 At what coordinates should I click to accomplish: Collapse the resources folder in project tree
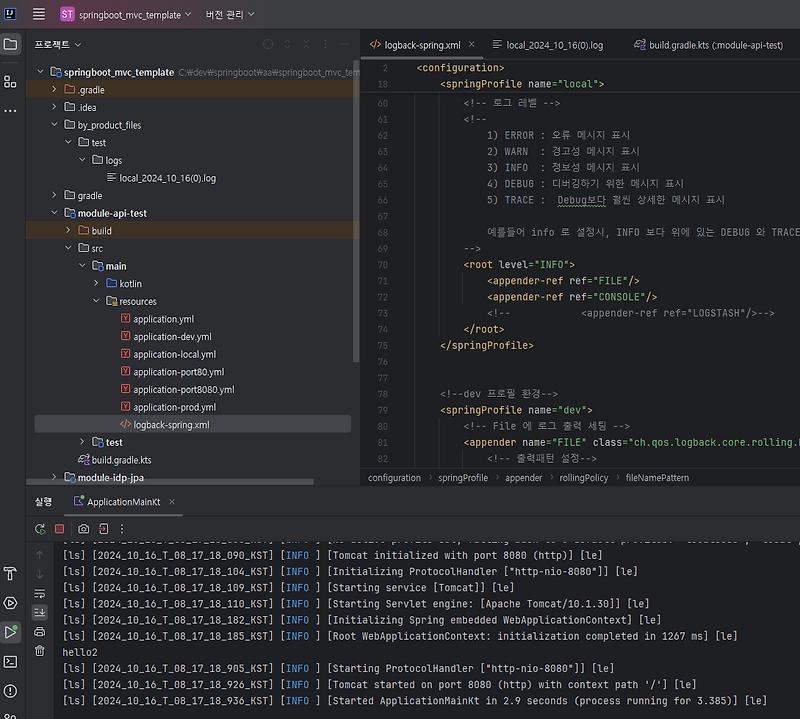[96, 300]
